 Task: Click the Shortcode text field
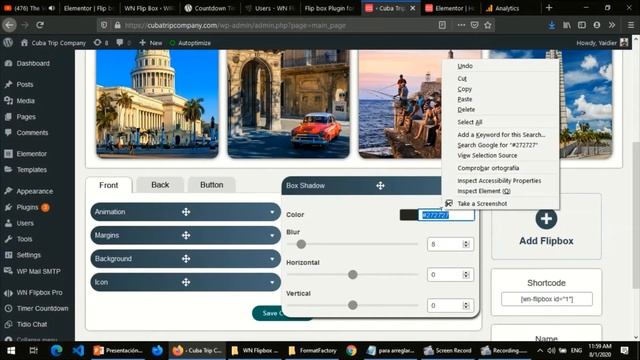coord(547,299)
